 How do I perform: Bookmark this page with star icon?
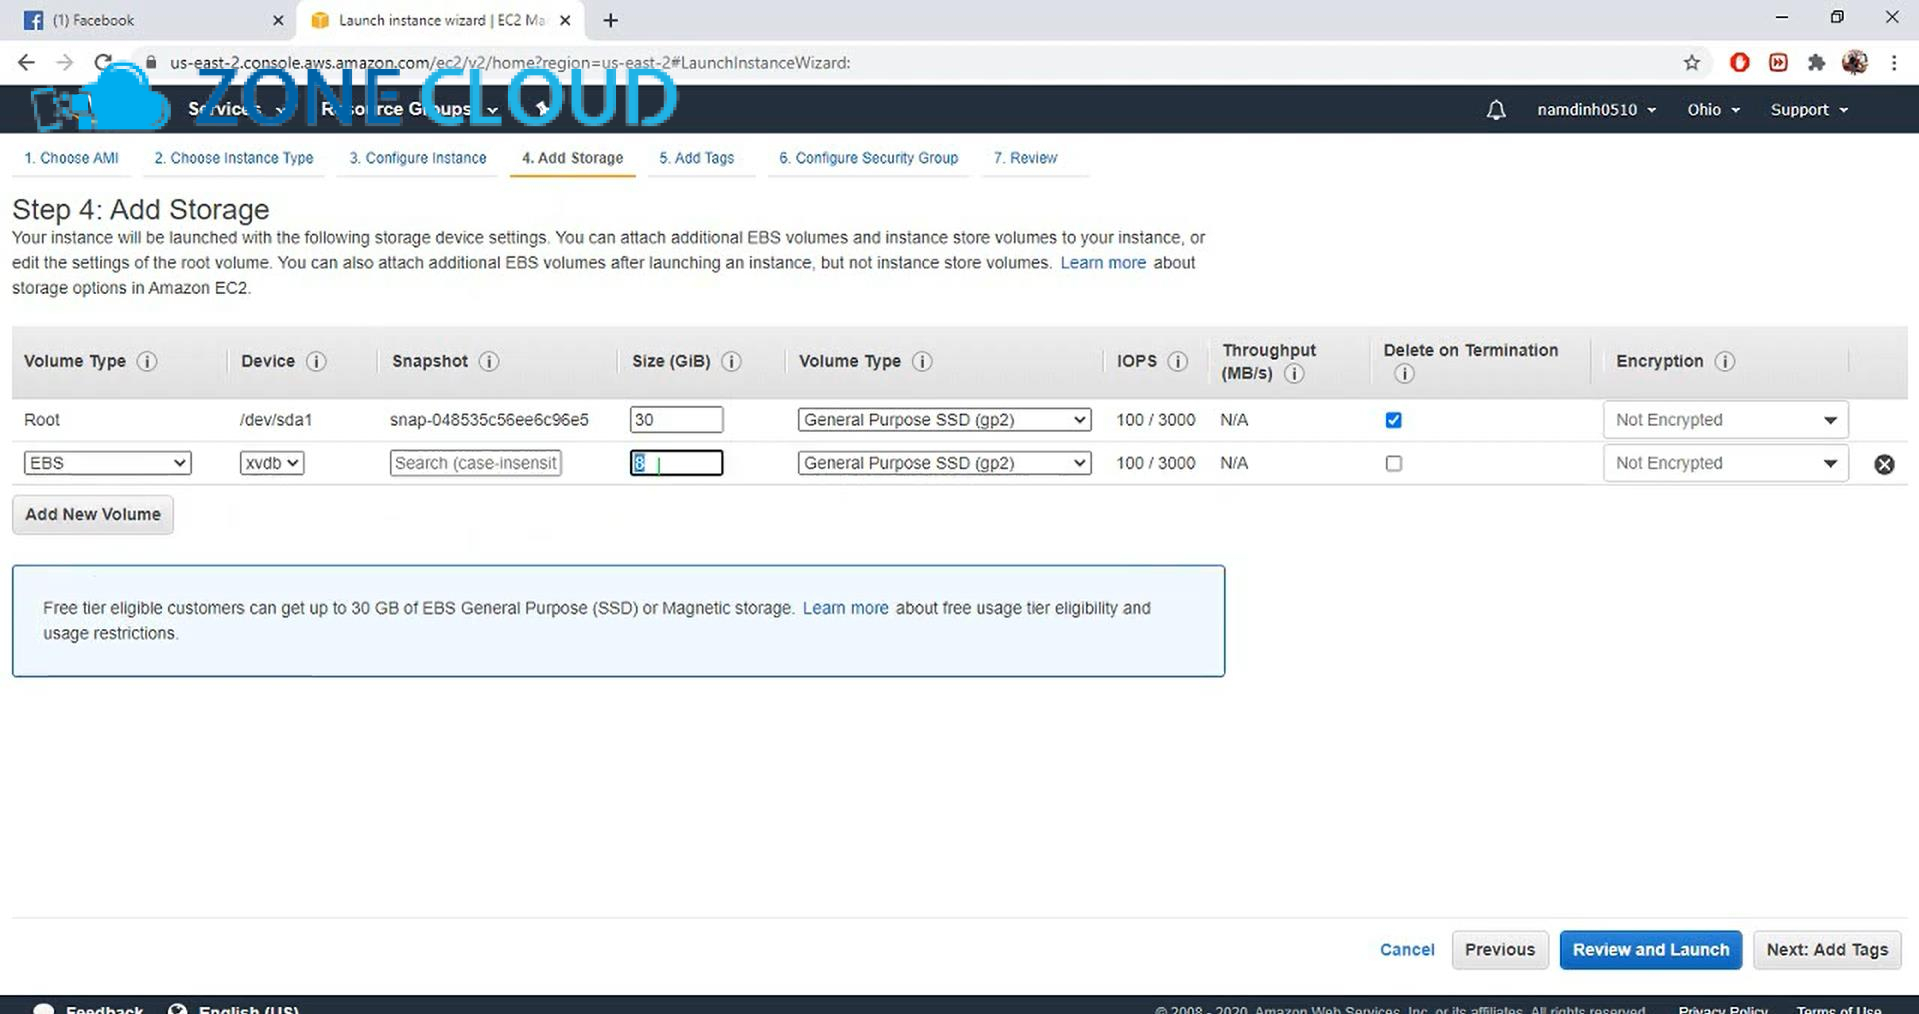point(1691,63)
